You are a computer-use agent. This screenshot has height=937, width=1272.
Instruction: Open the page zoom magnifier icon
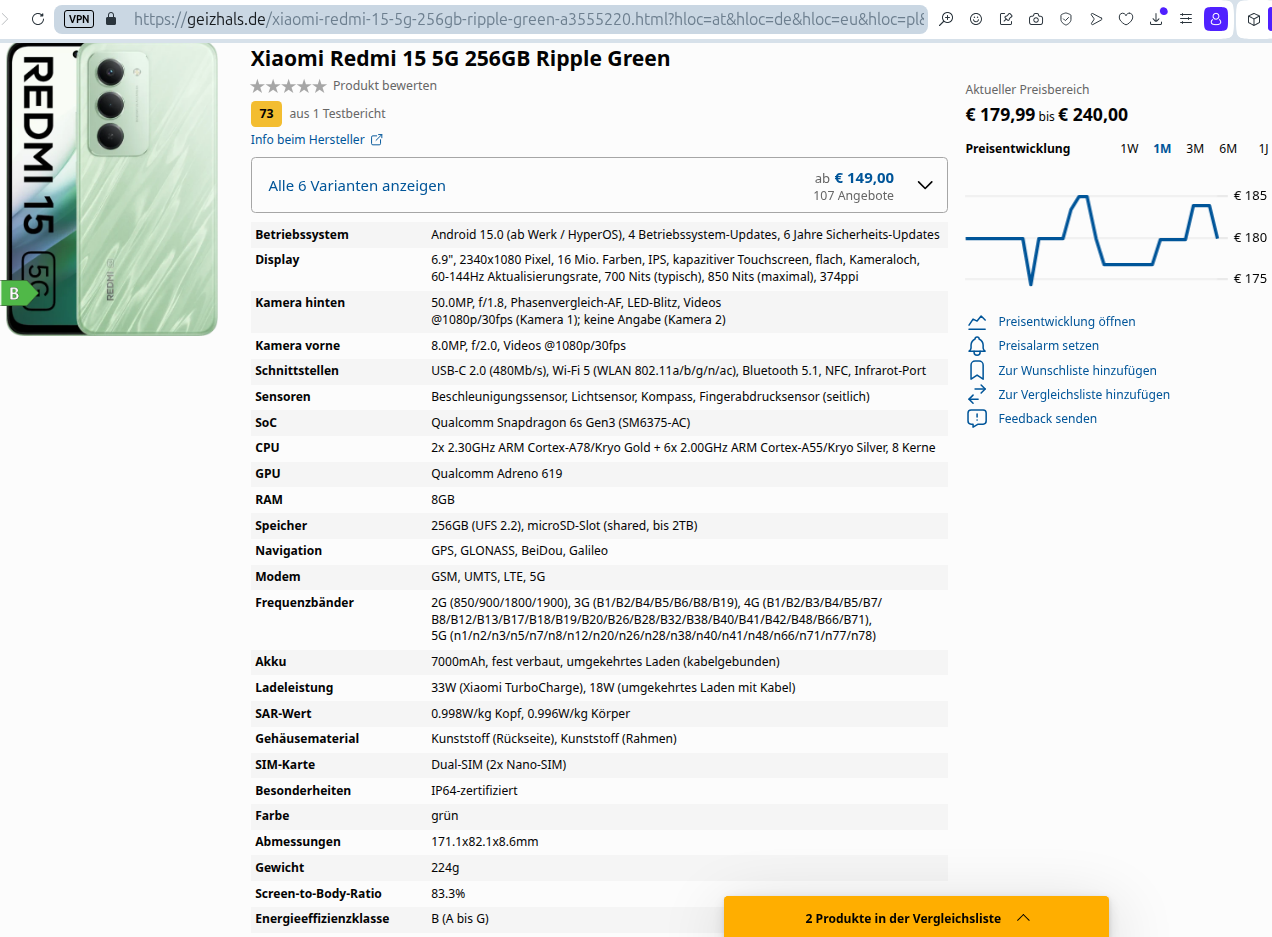point(946,18)
